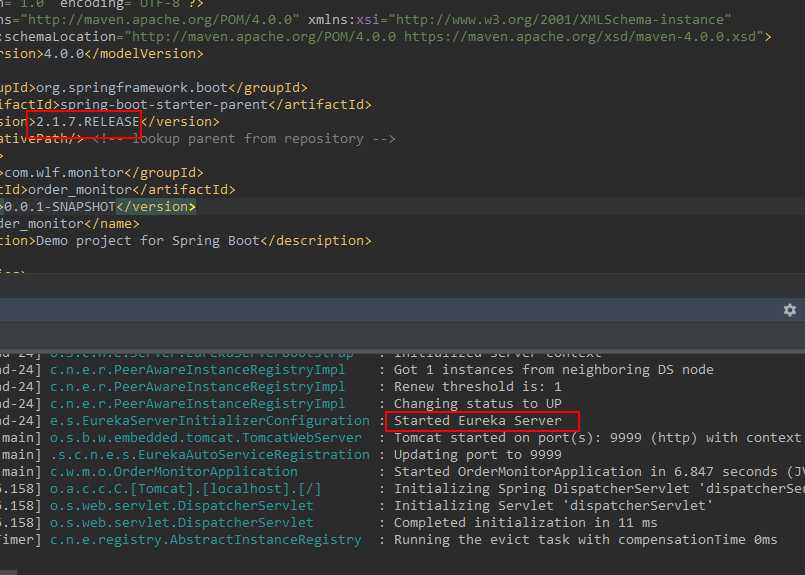Click the 'Renew threshold is: 1' log line

pyautogui.click(x=477, y=387)
